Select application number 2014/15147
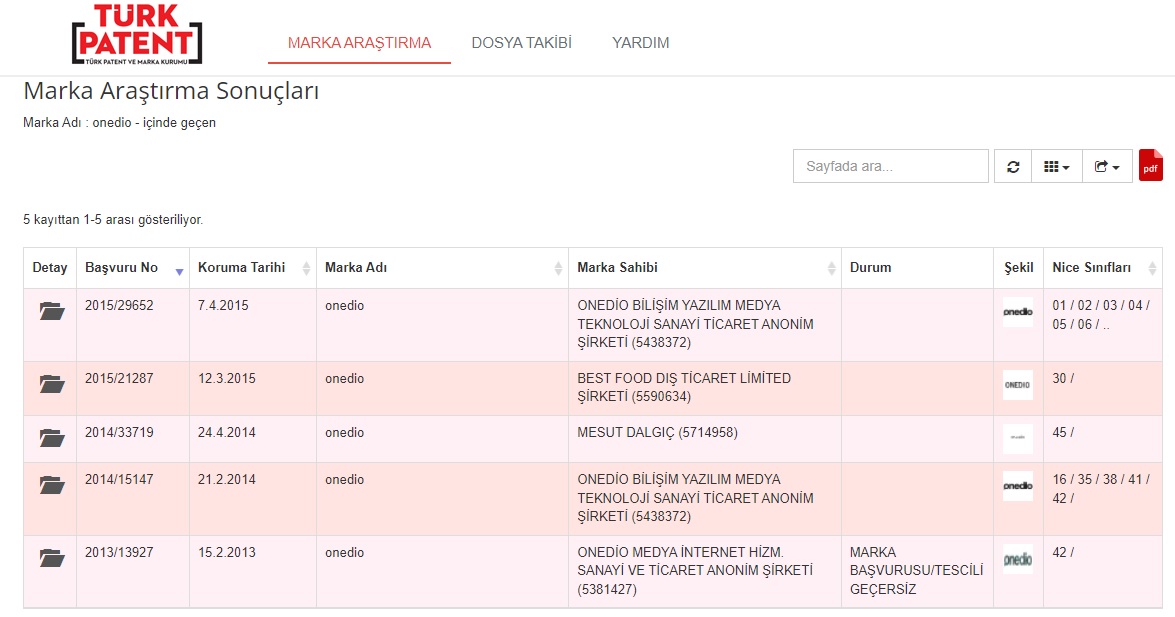The width and height of the screenshot is (1175, 617). 119,479
